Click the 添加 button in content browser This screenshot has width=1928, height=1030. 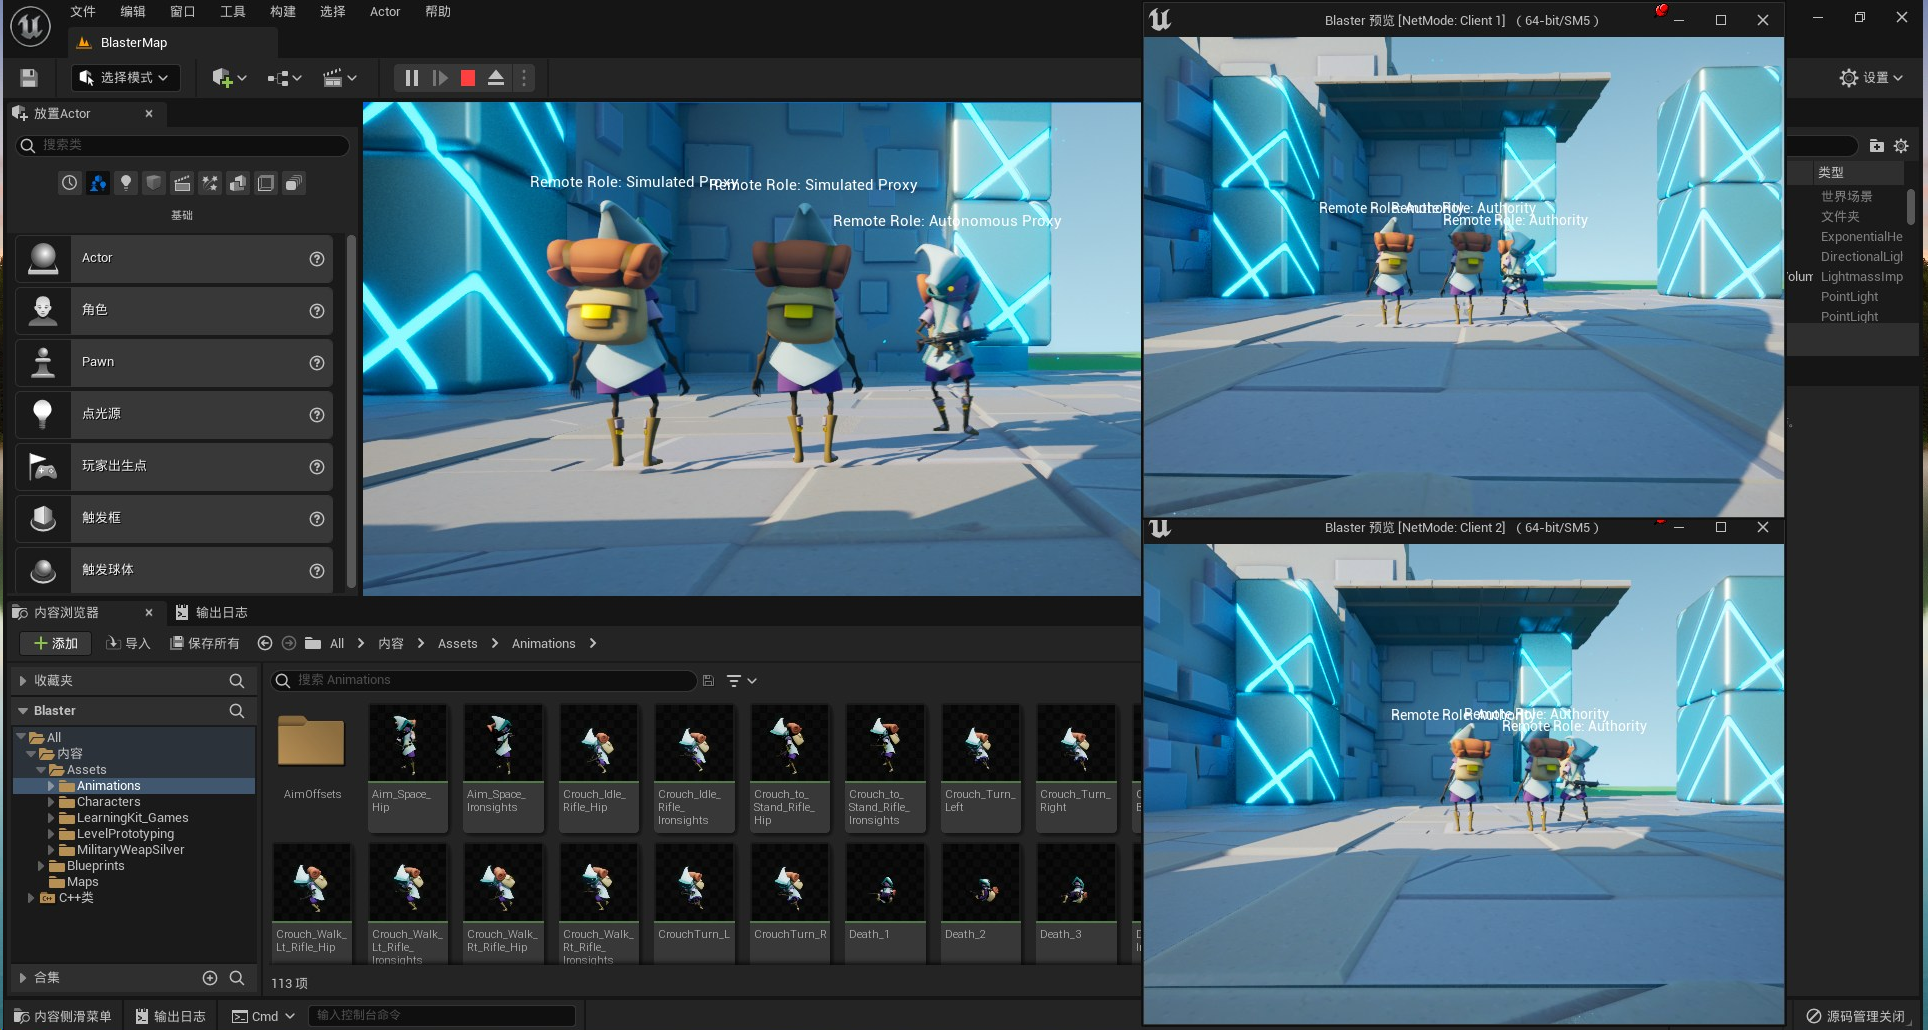pyautogui.click(x=56, y=643)
